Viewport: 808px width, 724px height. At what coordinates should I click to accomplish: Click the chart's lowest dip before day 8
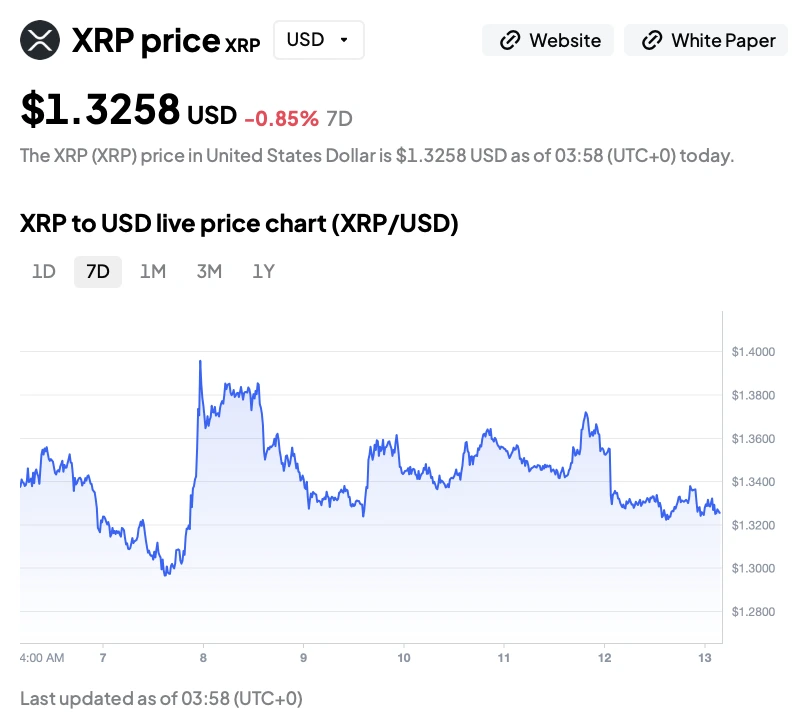coord(166,574)
